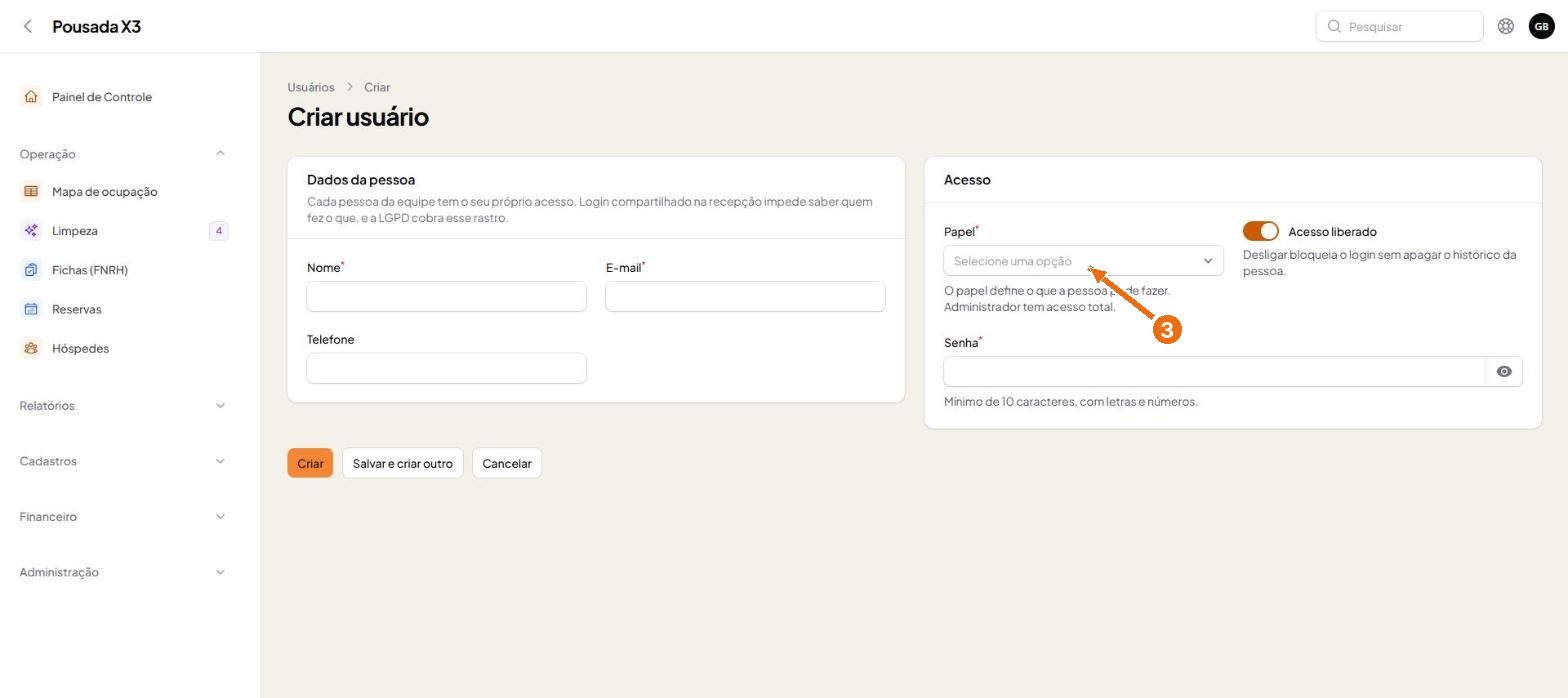The height and width of the screenshot is (698, 1568).
Task: Click the breadcrumb chevron separator
Action: (350, 87)
